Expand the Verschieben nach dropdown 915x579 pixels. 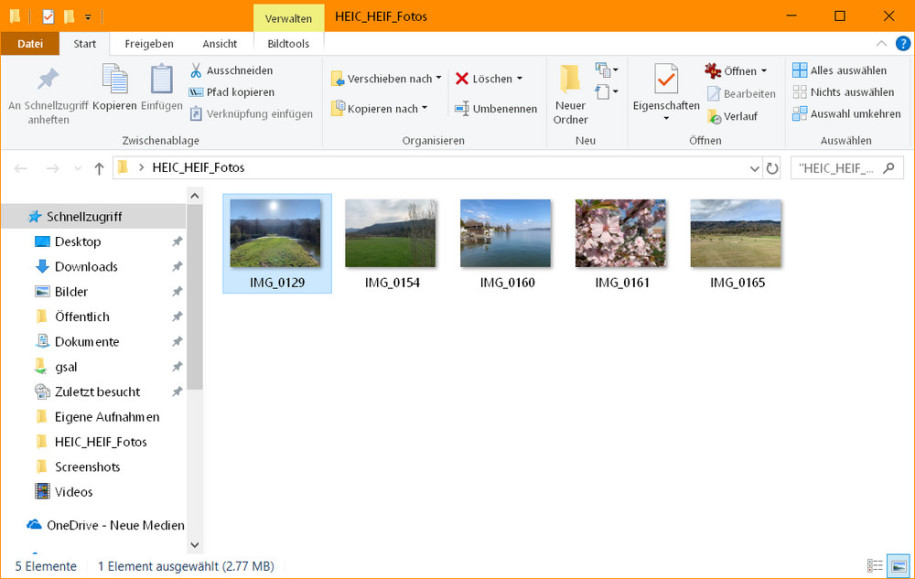439,79
